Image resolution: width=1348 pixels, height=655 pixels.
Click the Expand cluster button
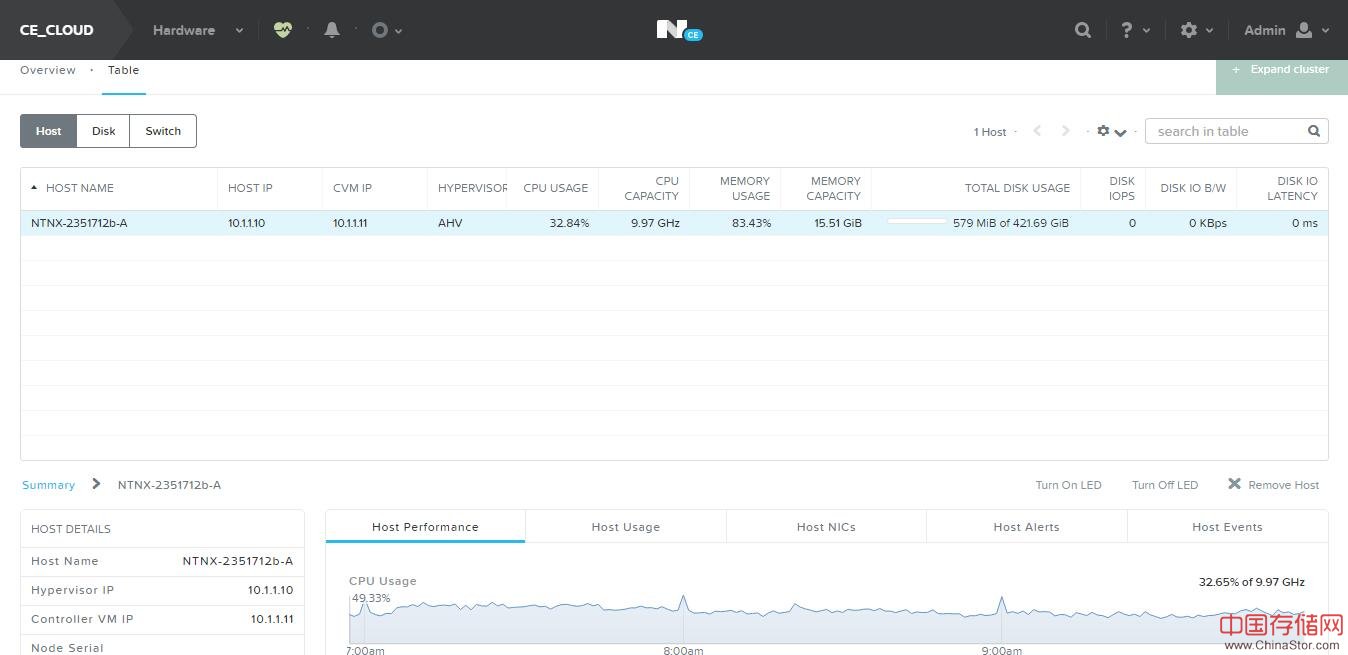(x=1281, y=70)
